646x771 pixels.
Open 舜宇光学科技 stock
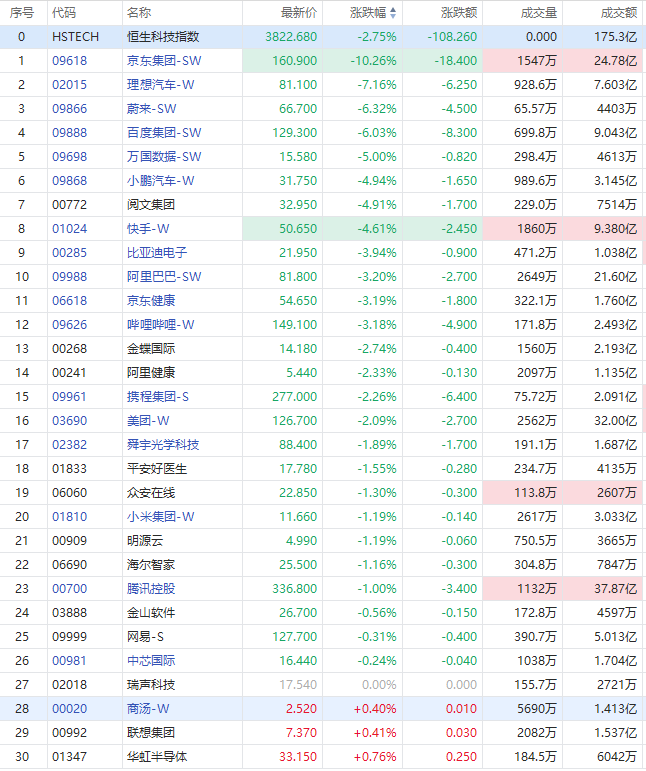(163, 445)
